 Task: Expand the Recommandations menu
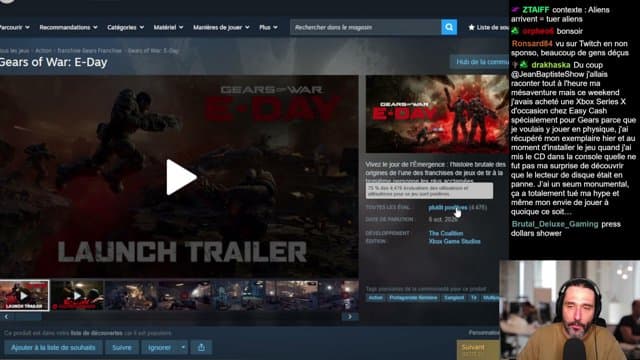click(x=68, y=27)
